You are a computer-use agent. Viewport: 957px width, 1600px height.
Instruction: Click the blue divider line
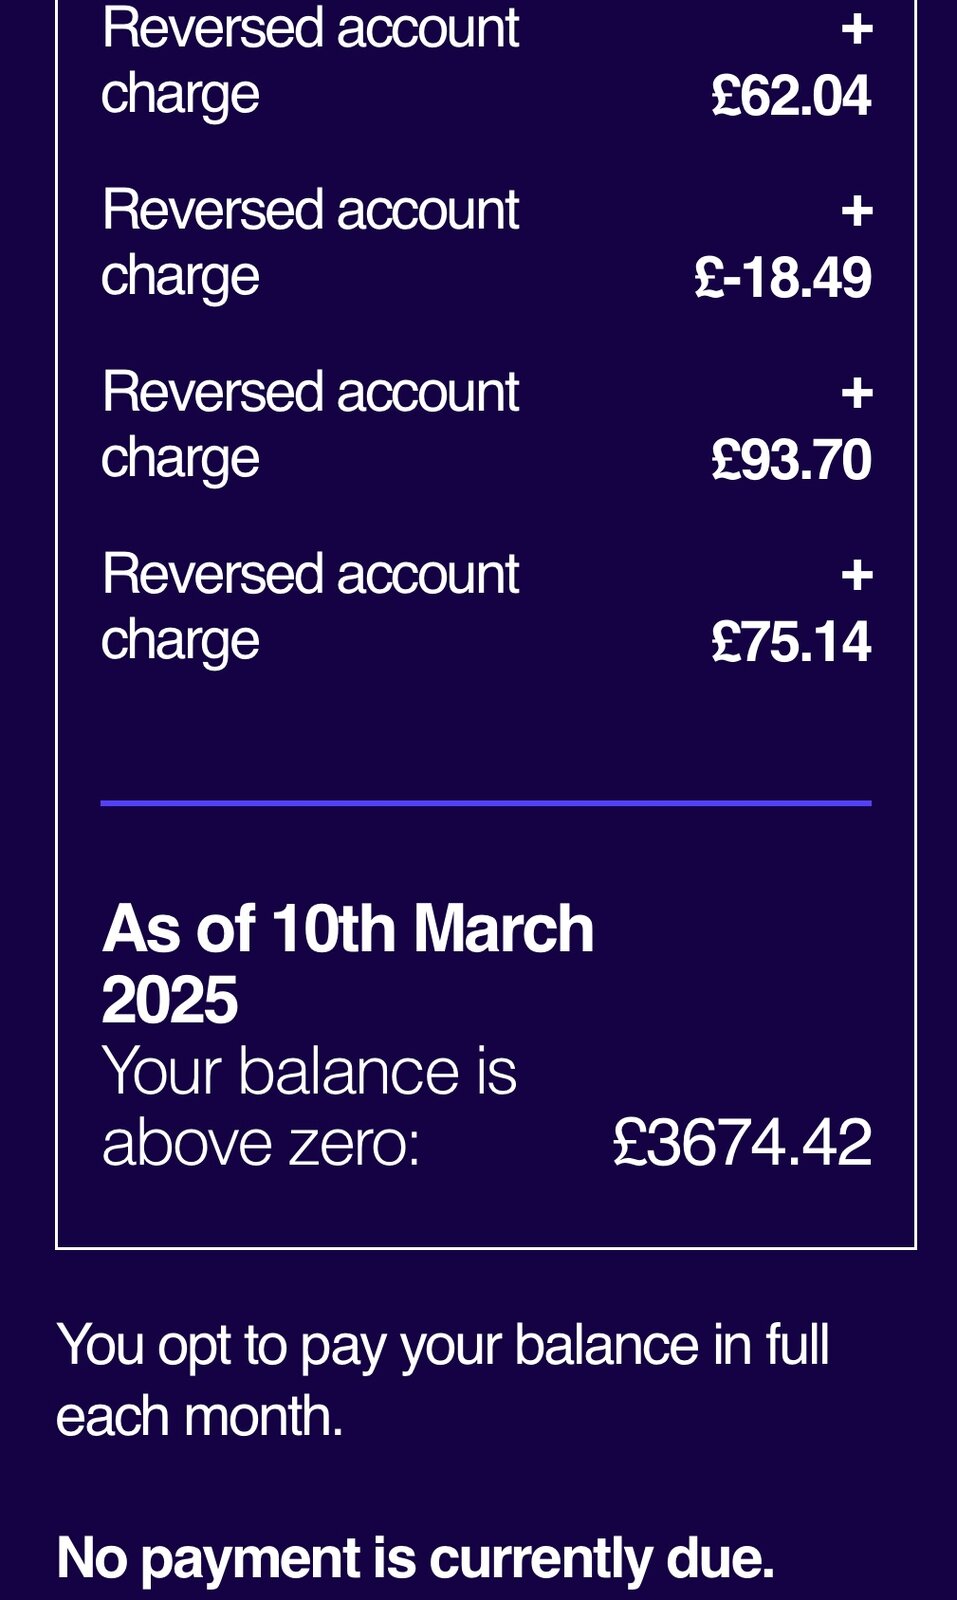point(486,802)
